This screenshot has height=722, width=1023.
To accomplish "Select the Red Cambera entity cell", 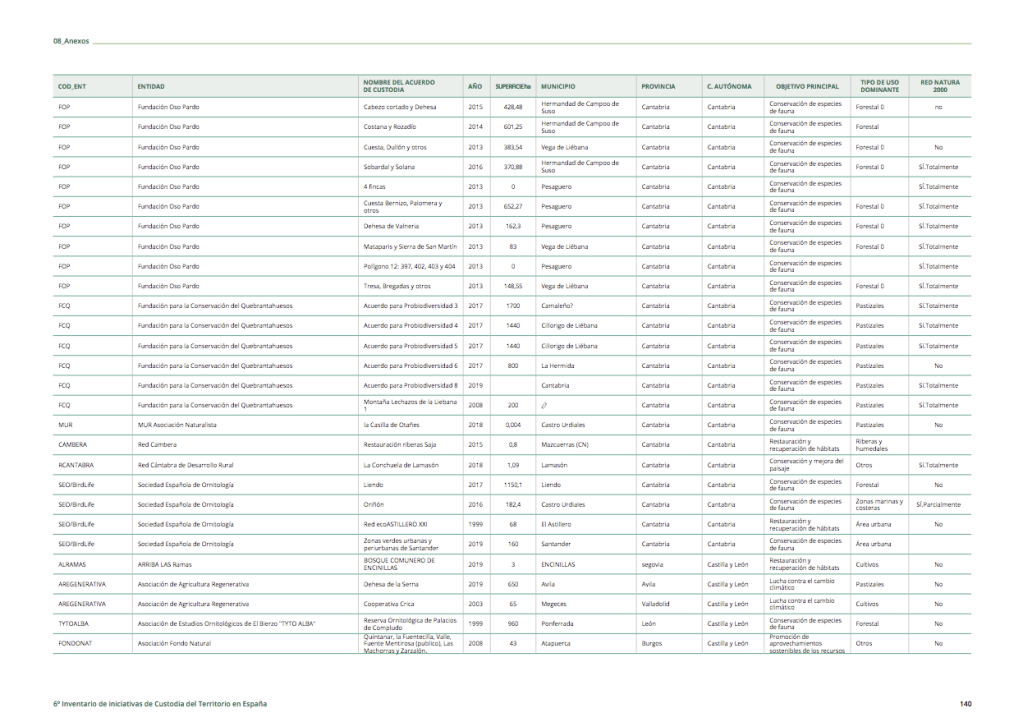I will [x=158, y=445].
